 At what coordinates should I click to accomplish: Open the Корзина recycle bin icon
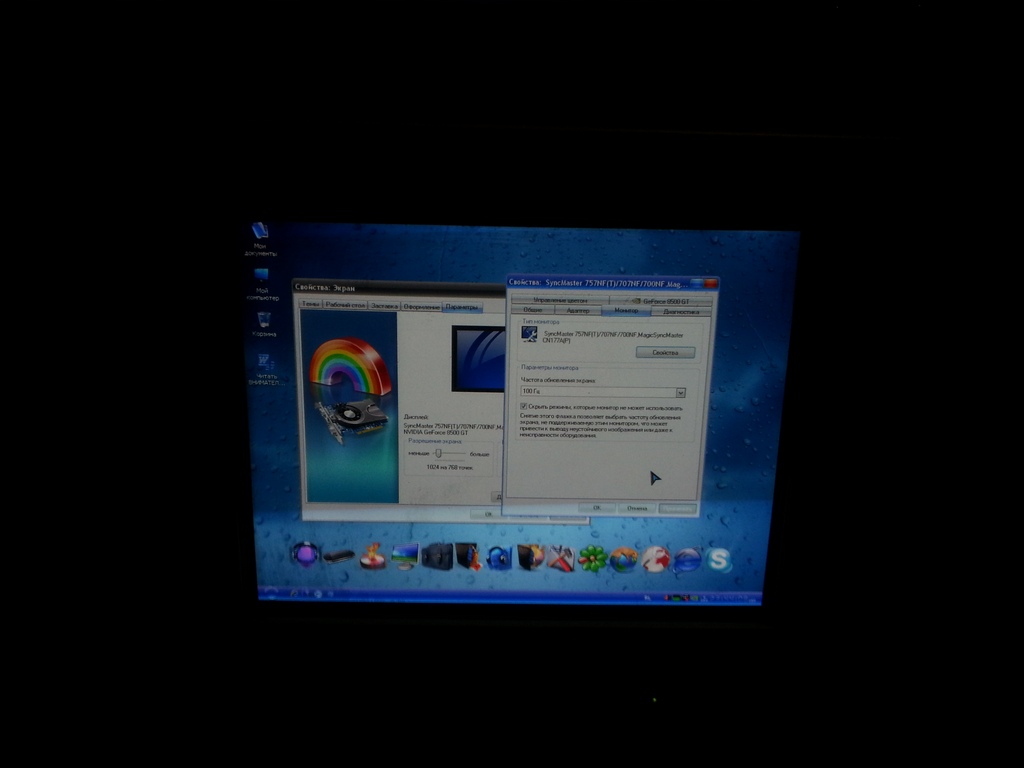tap(263, 320)
